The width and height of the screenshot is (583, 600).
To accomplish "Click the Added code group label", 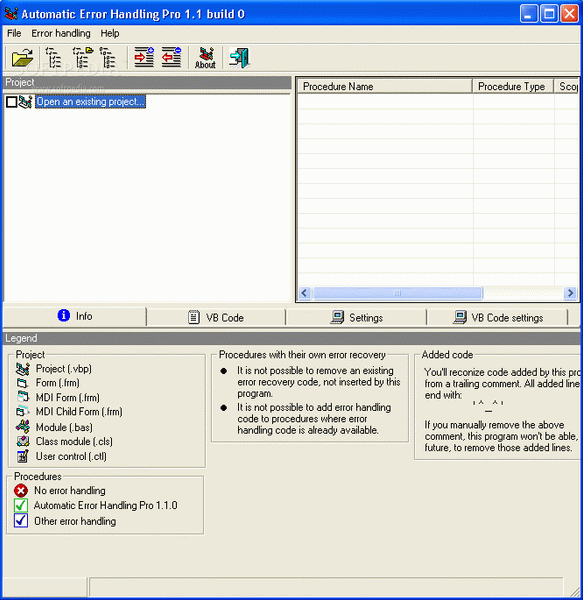I will pyautogui.click(x=447, y=355).
